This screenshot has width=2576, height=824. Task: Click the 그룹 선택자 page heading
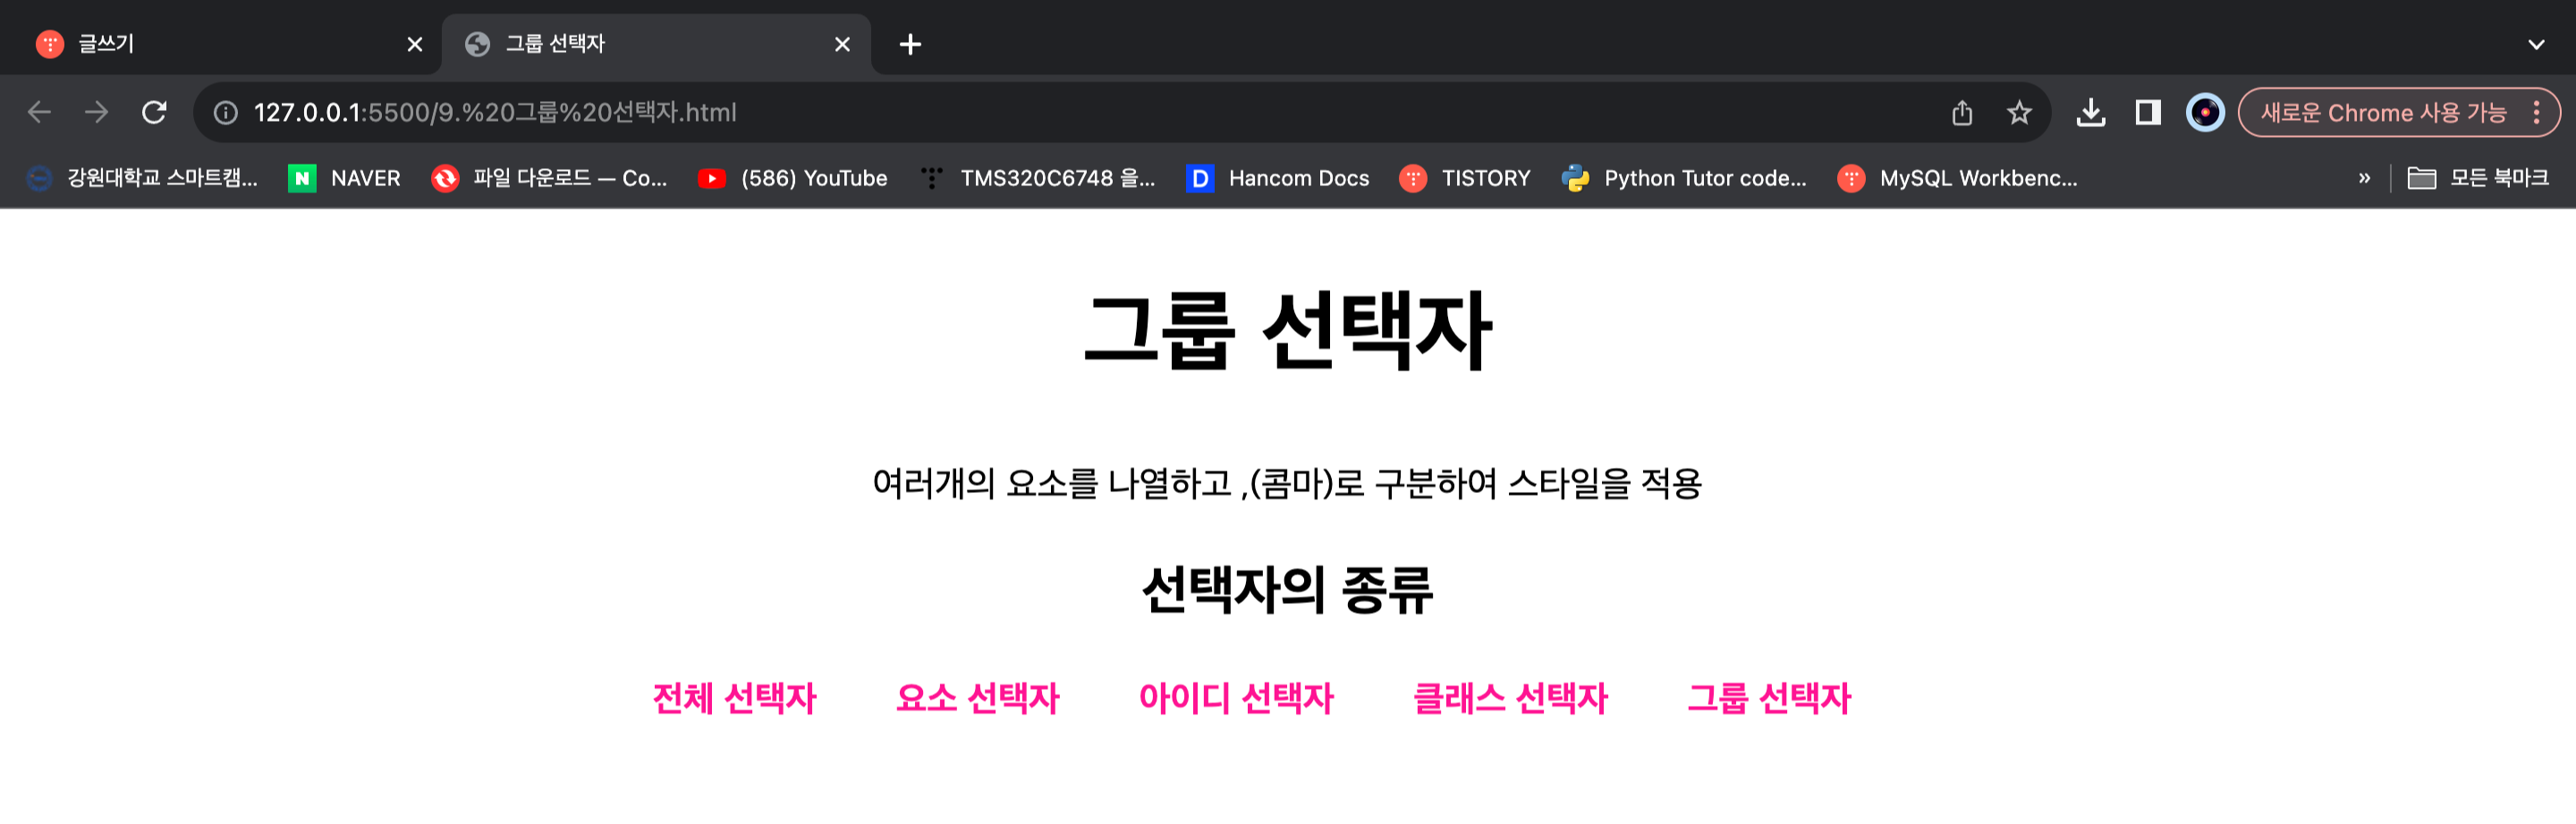click(x=1288, y=332)
